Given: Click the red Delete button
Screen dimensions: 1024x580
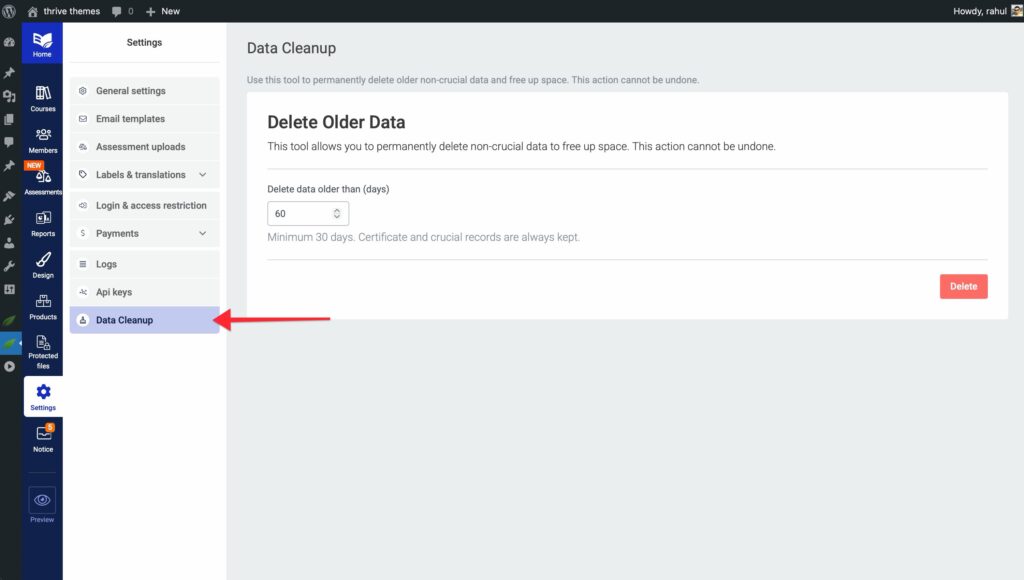Looking at the screenshot, I should (x=963, y=286).
